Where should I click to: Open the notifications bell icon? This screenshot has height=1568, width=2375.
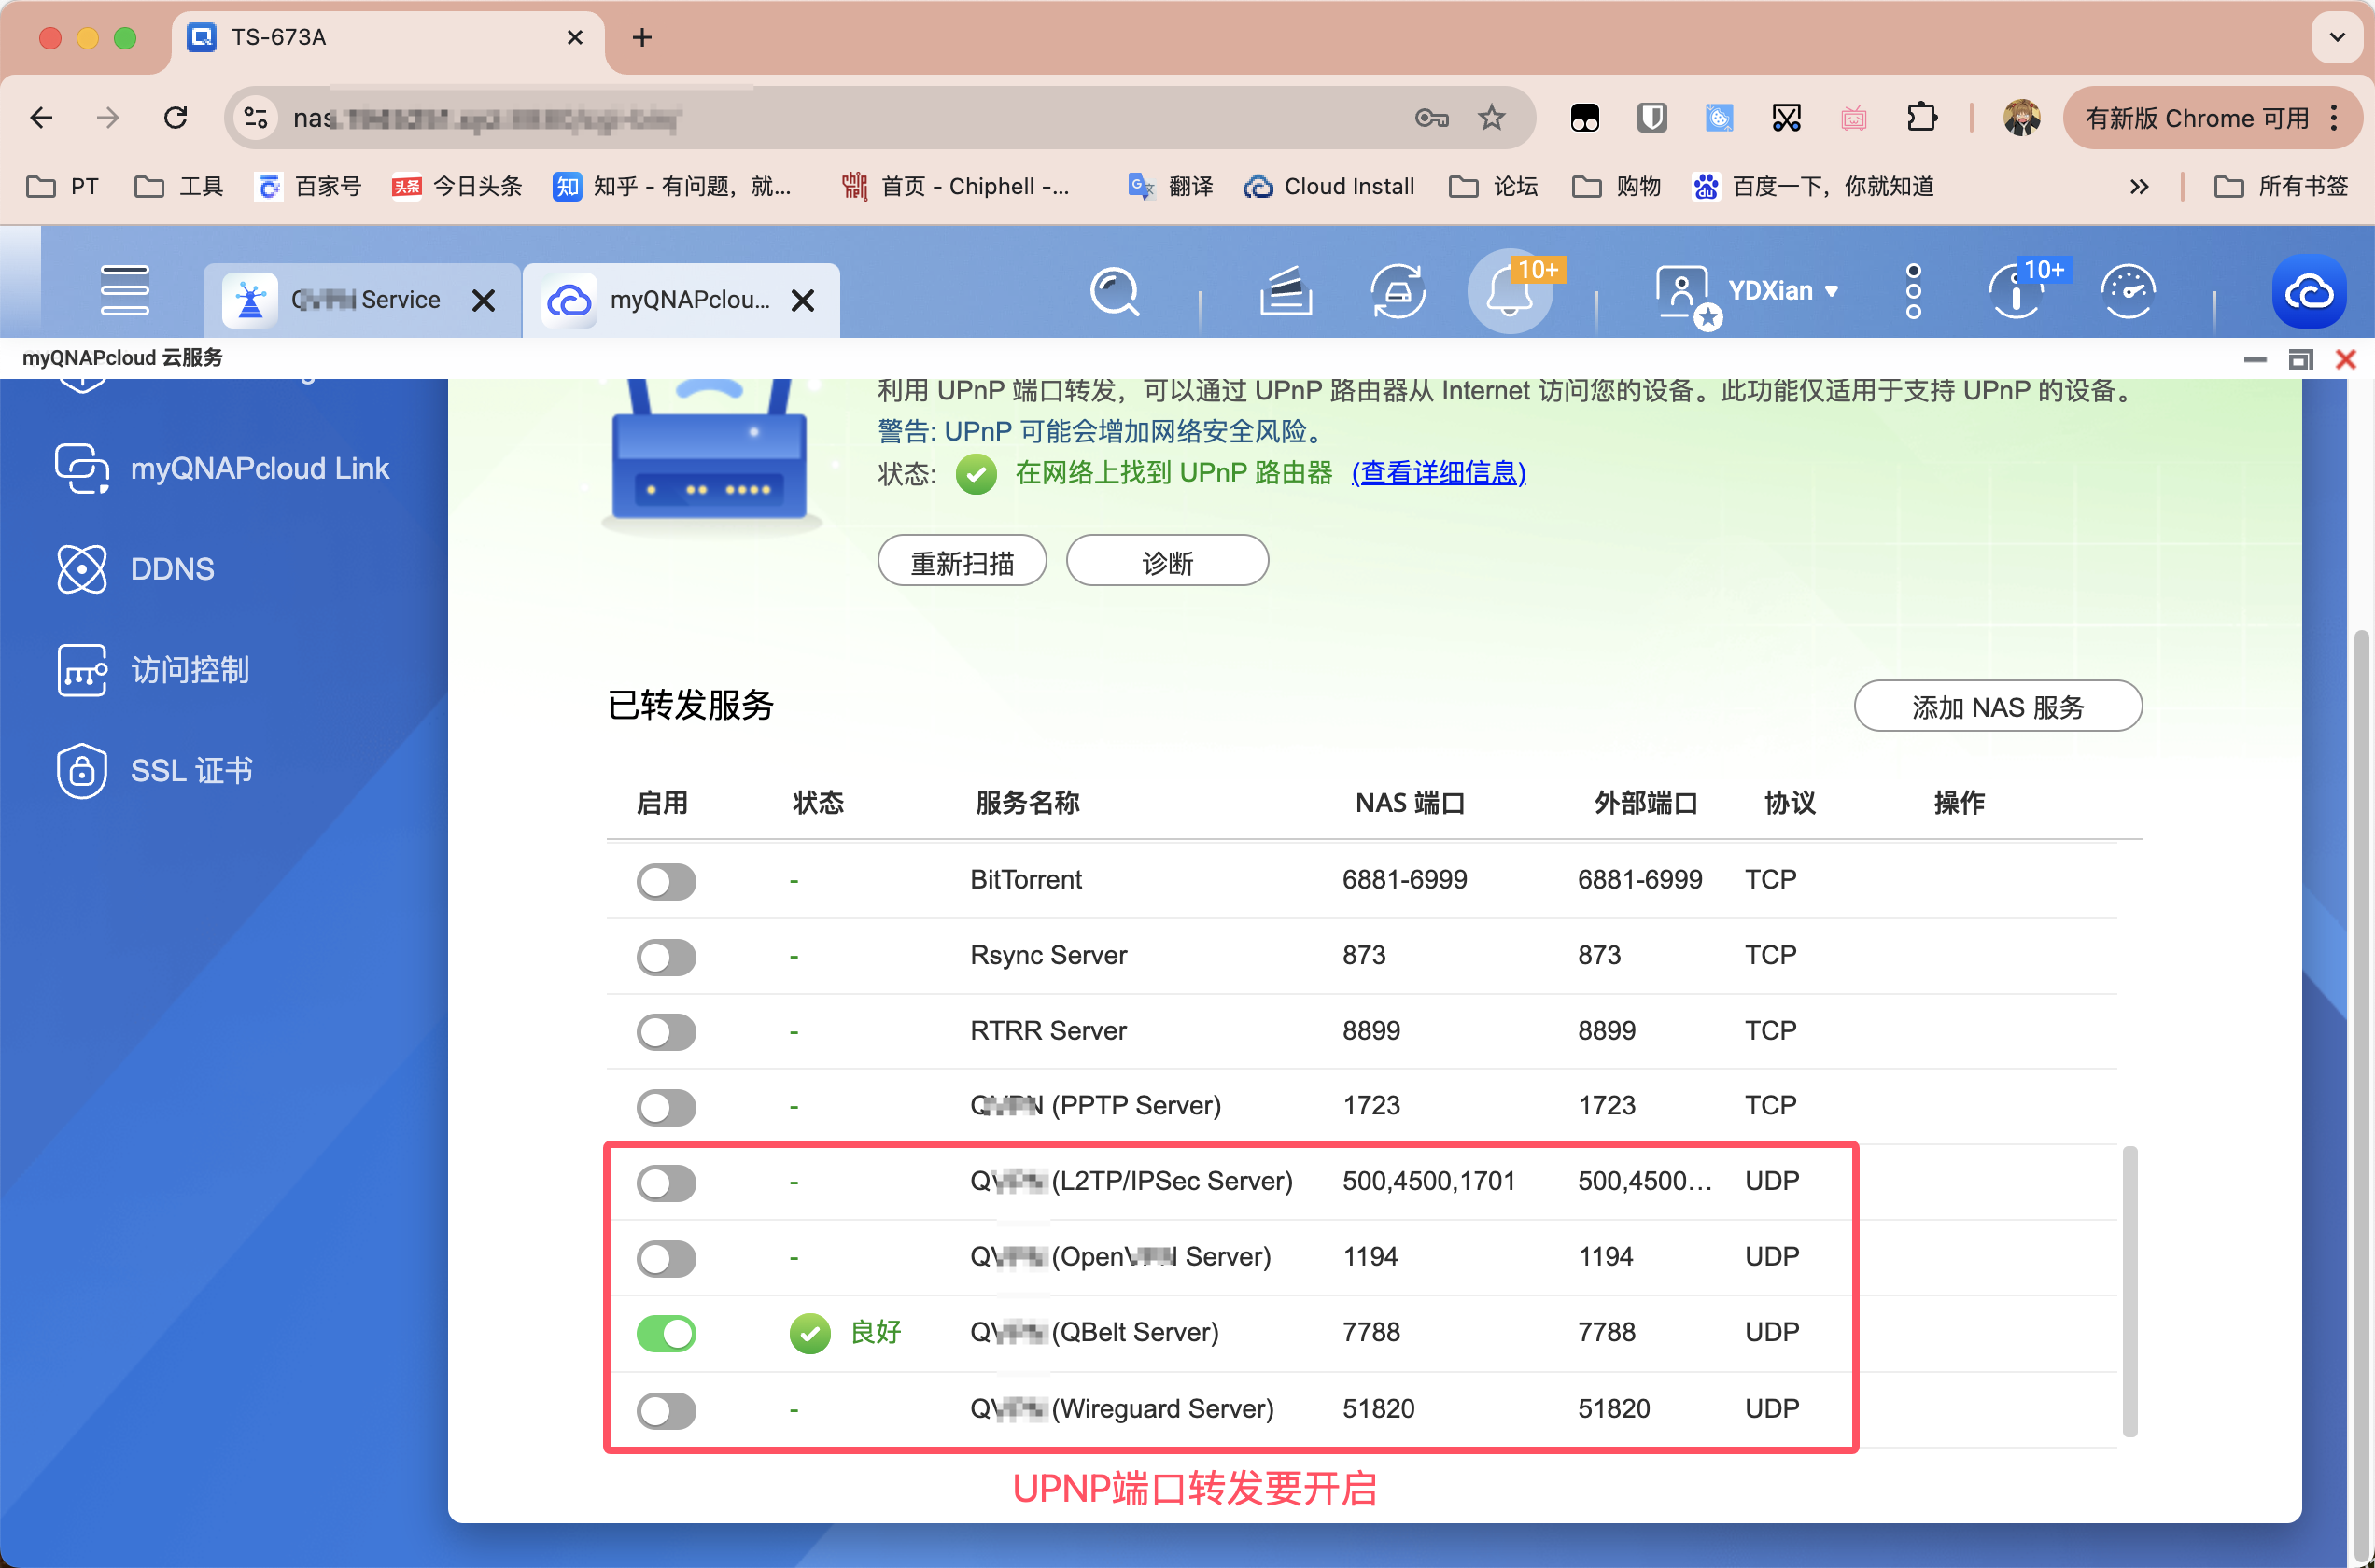(x=1509, y=293)
